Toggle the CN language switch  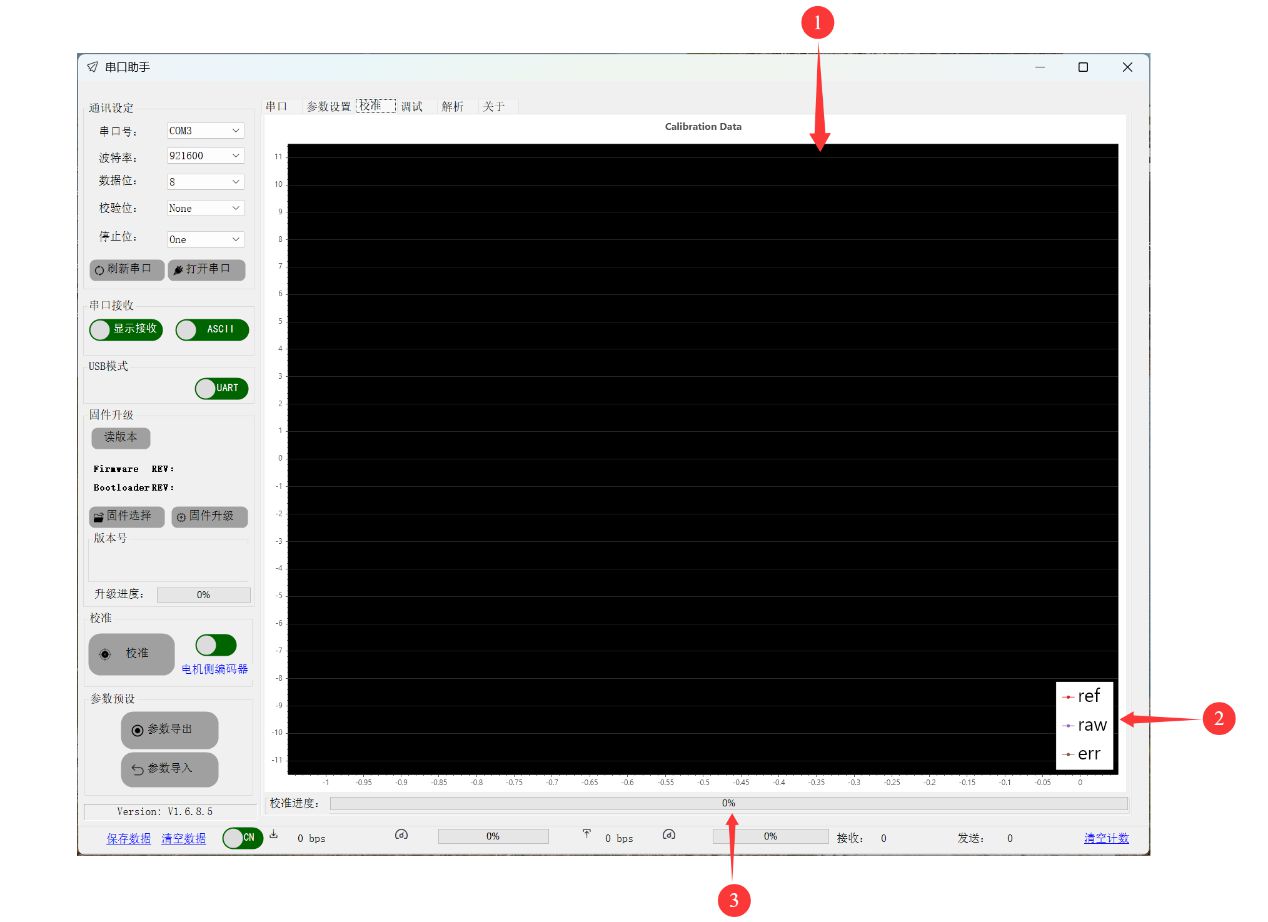coord(242,838)
